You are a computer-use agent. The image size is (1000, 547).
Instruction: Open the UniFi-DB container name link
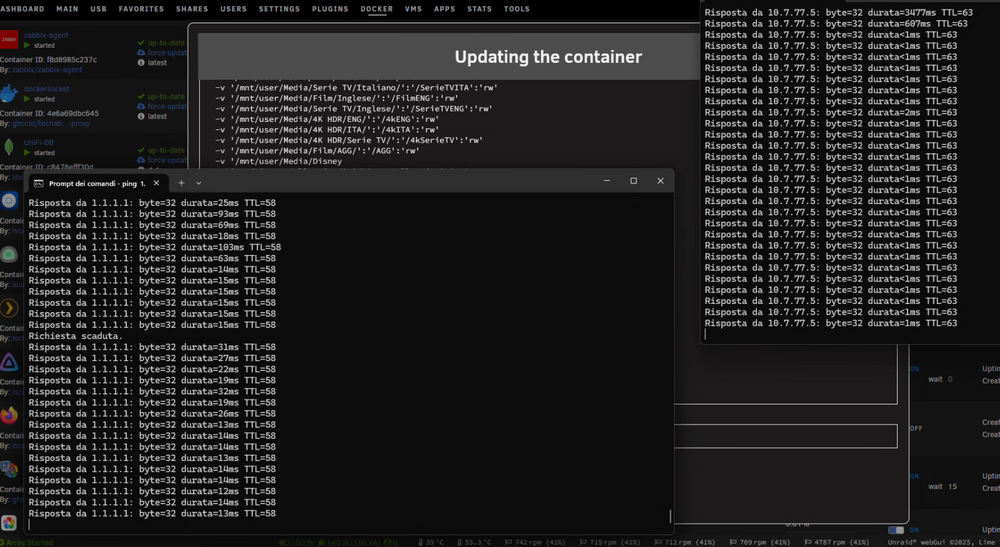(x=39, y=142)
